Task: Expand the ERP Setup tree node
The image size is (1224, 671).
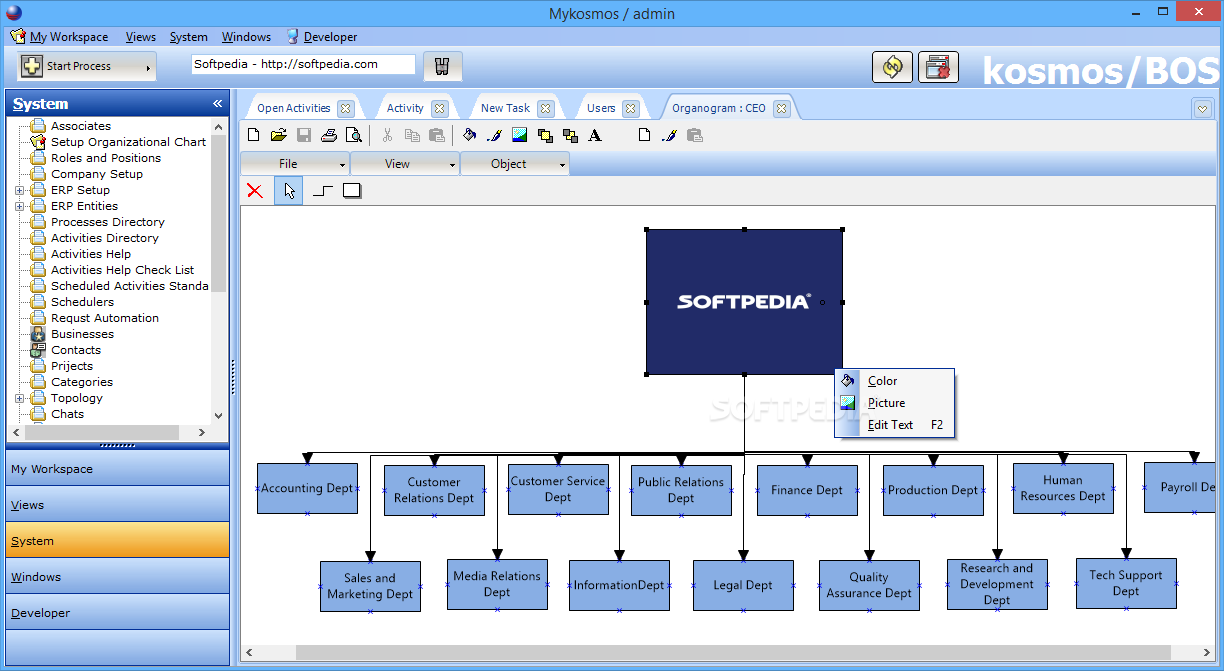Action: pos(20,190)
